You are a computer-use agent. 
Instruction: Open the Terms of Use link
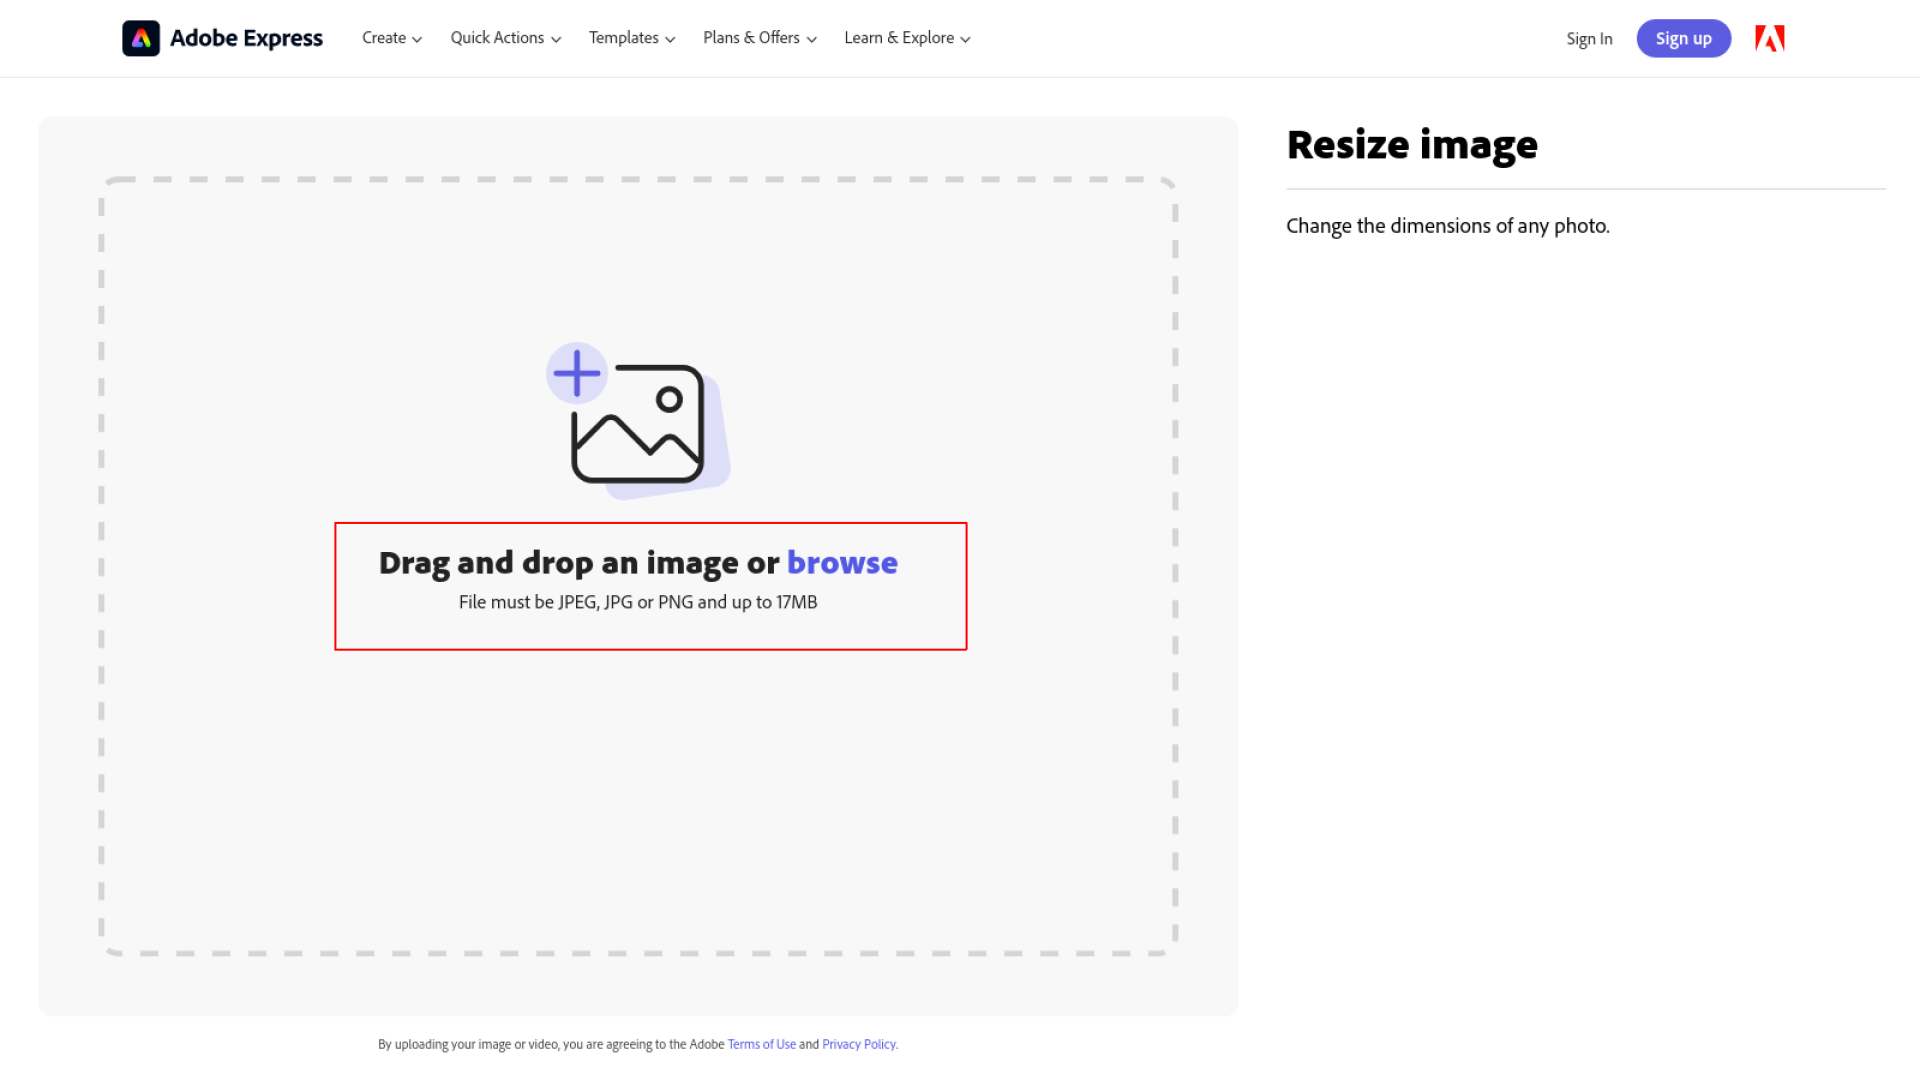(761, 1044)
